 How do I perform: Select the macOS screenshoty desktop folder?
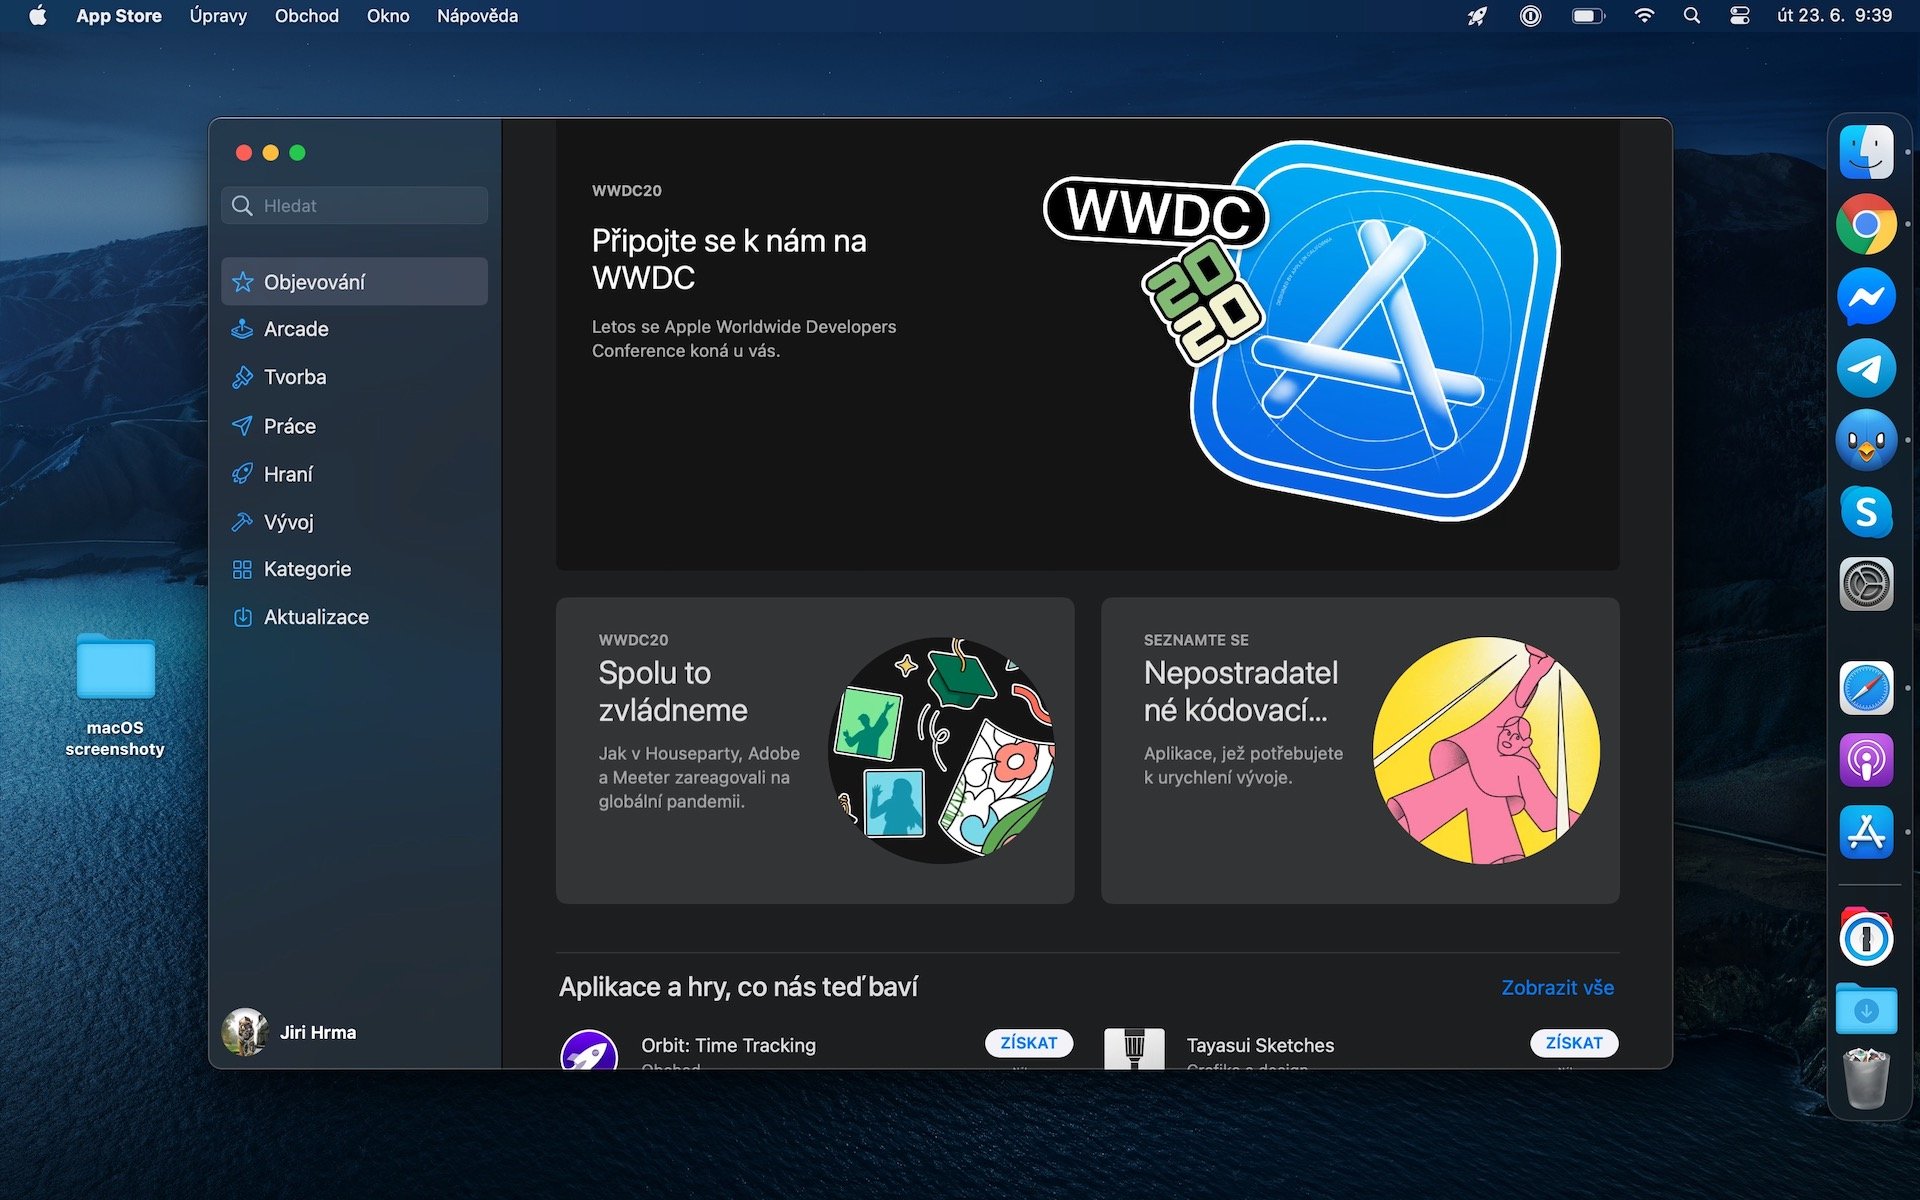[x=115, y=694]
